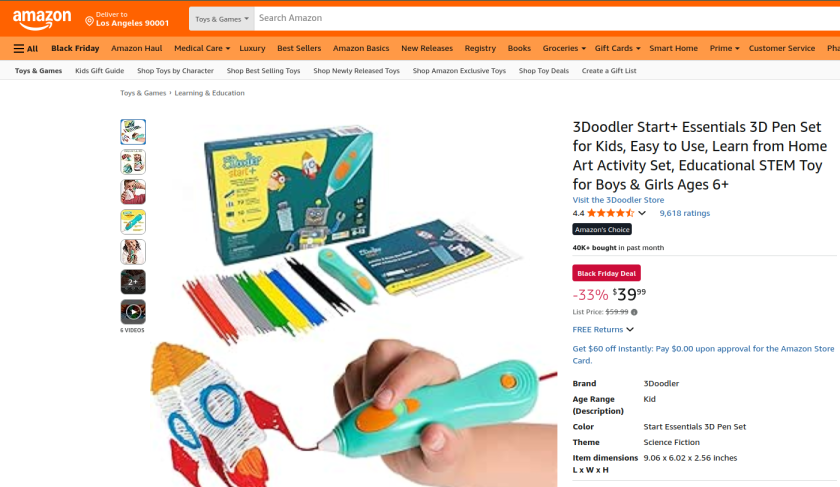The height and width of the screenshot is (487, 840).
Task: Play the 6 videos thumbnail
Action: tap(133, 312)
